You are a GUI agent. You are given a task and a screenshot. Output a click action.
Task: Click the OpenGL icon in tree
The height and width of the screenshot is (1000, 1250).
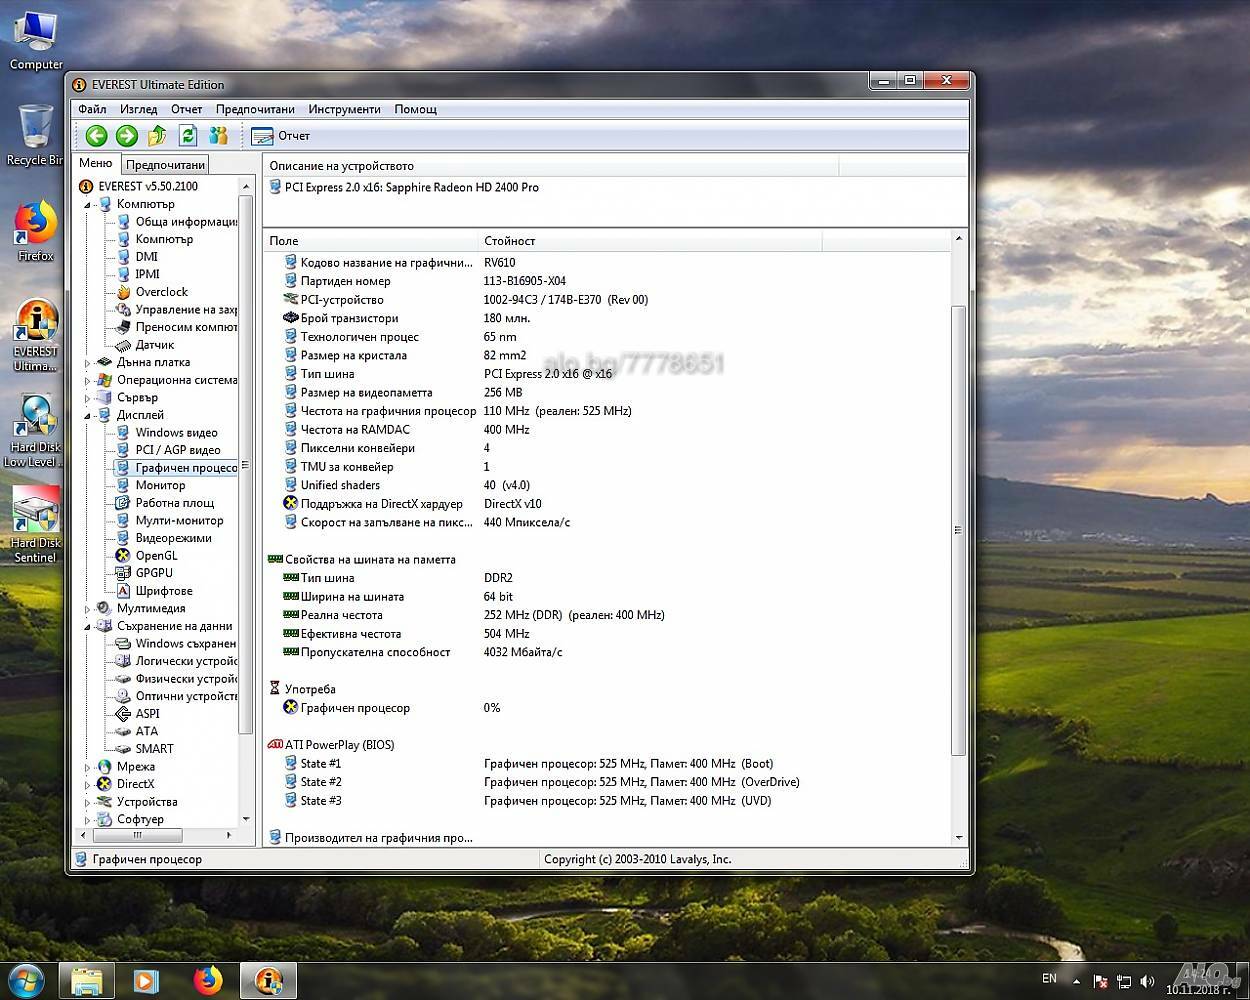123,556
